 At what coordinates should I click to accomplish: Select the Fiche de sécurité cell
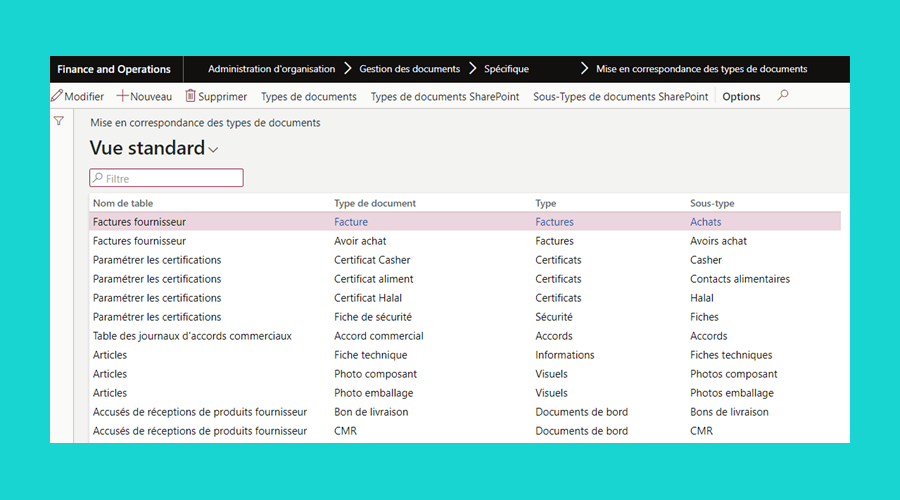[373, 317]
